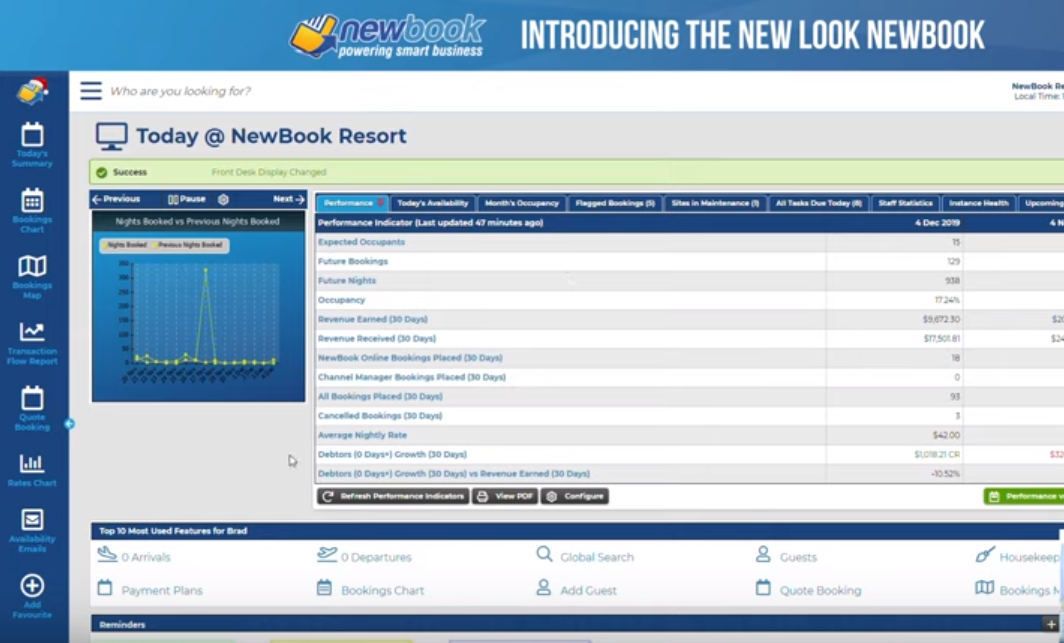Click Debtors Growth vs Revenue Earned link
Viewport: 1064px width, 643px height.
pos(454,473)
